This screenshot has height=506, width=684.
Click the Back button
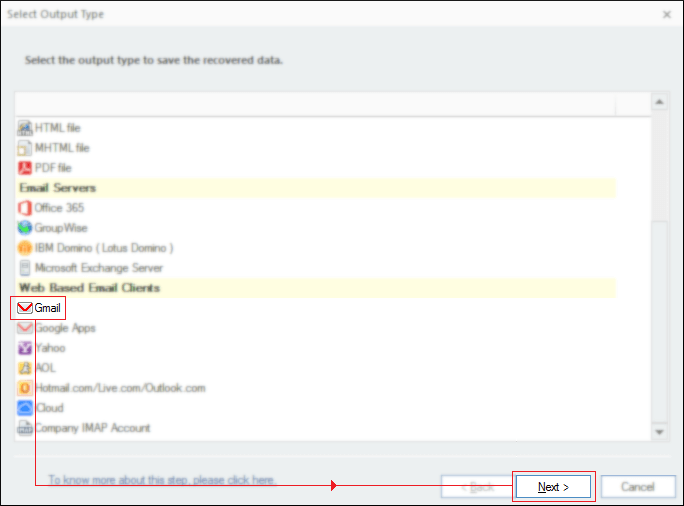point(477,486)
